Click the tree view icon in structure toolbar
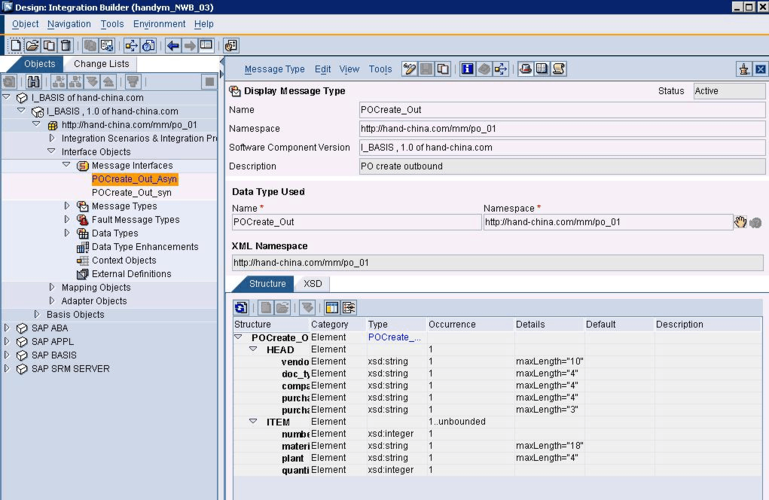 click(x=349, y=308)
